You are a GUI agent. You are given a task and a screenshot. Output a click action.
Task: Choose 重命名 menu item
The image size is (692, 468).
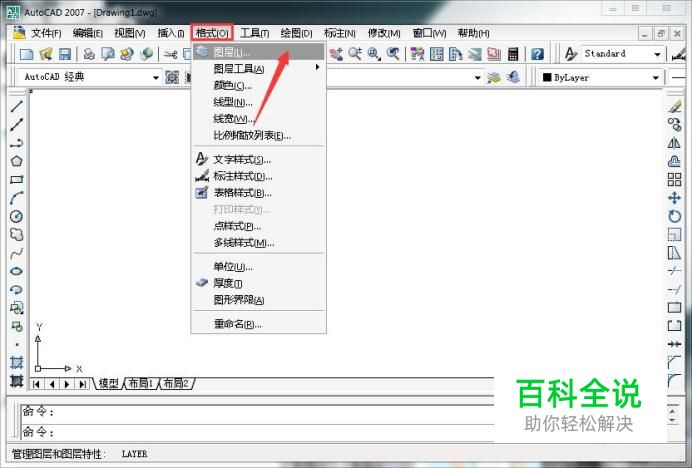click(259, 324)
